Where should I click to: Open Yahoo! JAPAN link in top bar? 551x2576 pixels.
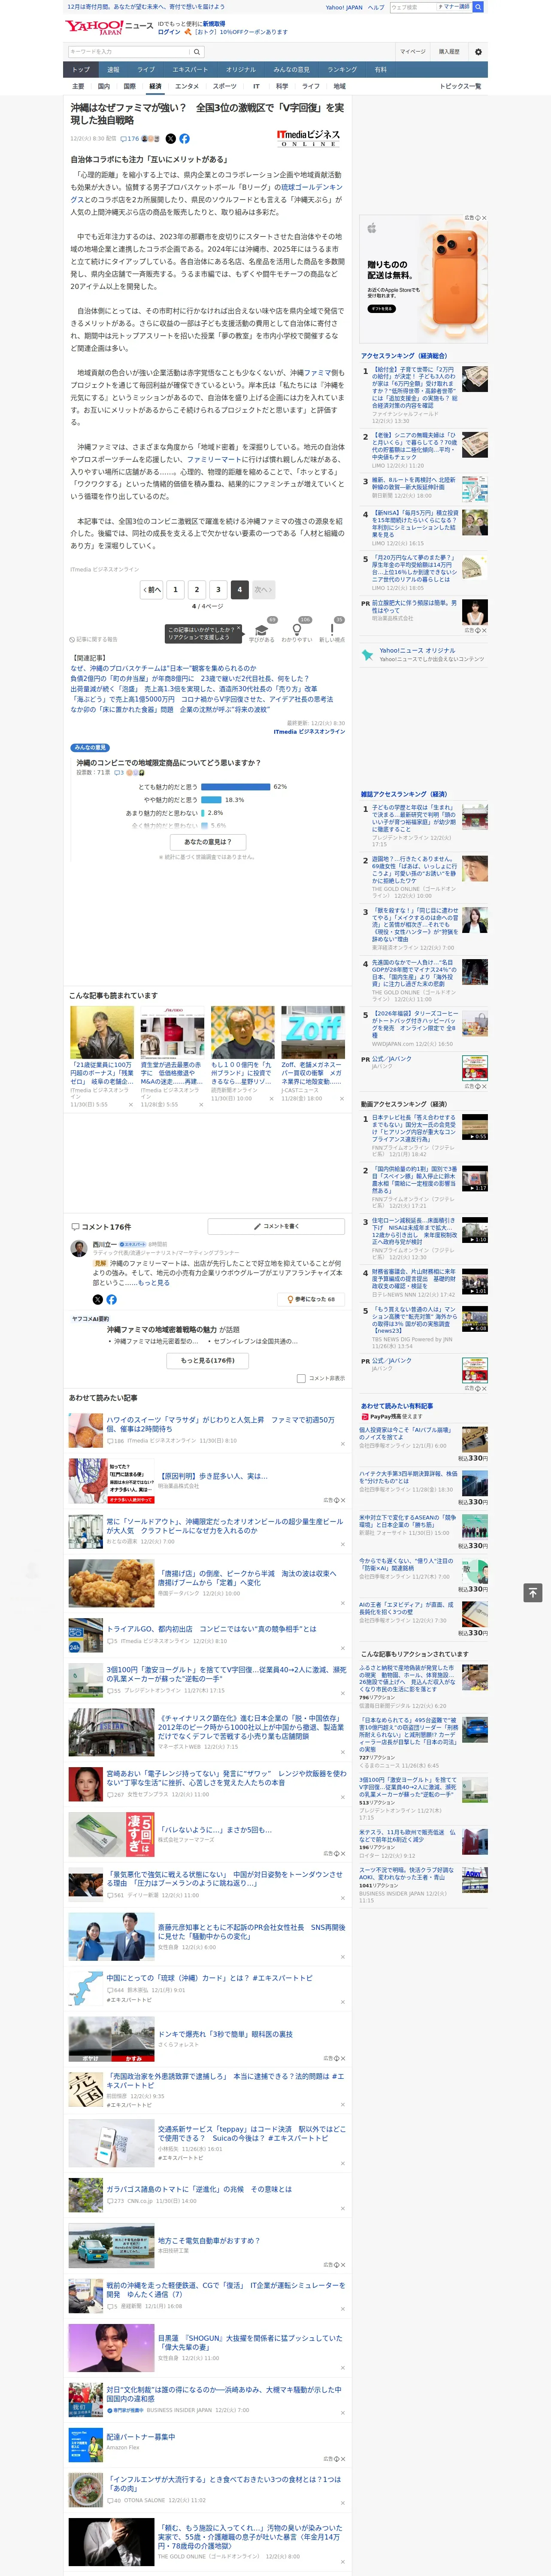pos(344,7)
